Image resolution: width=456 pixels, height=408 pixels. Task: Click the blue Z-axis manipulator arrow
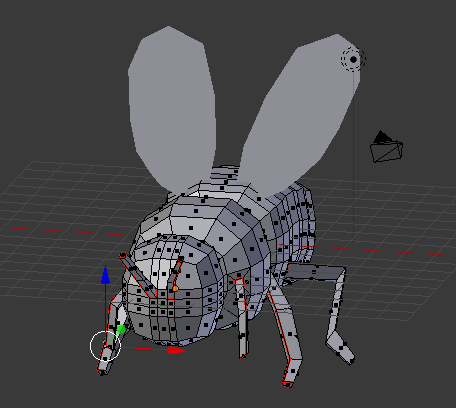point(105,276)
